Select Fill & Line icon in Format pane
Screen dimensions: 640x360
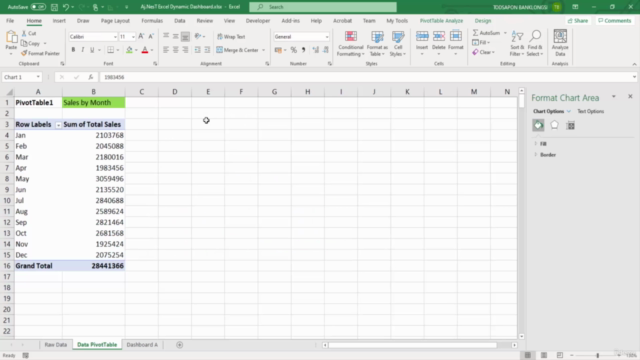[538, 125]
